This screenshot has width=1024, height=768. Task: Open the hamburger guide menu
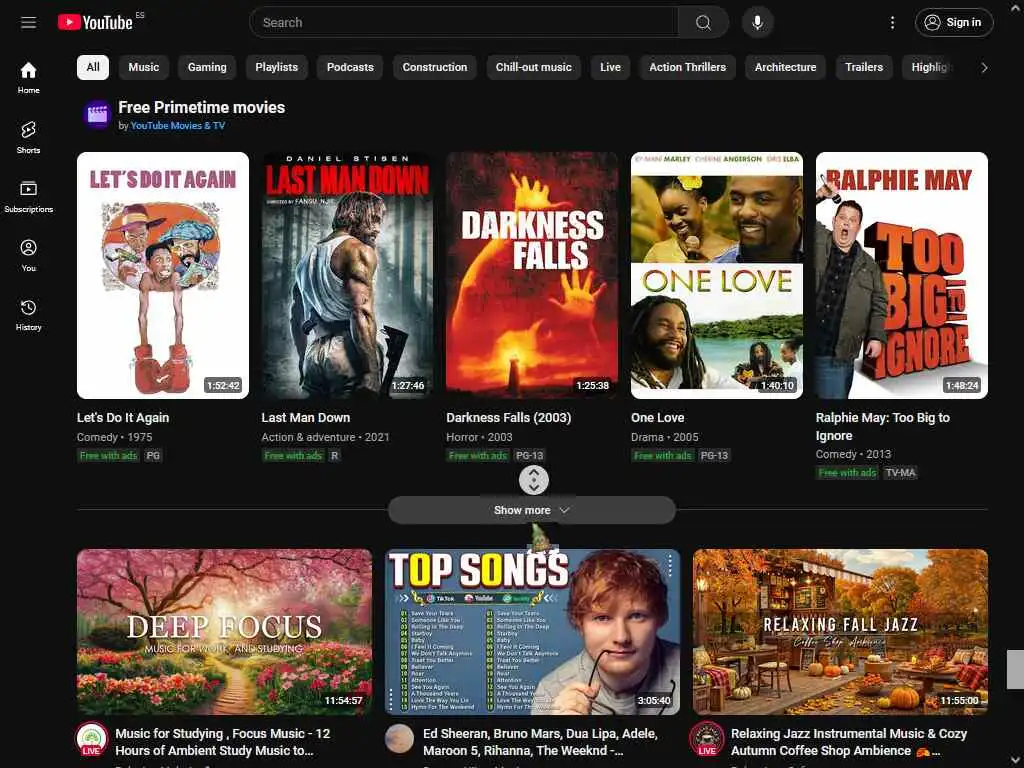[28, 22]
